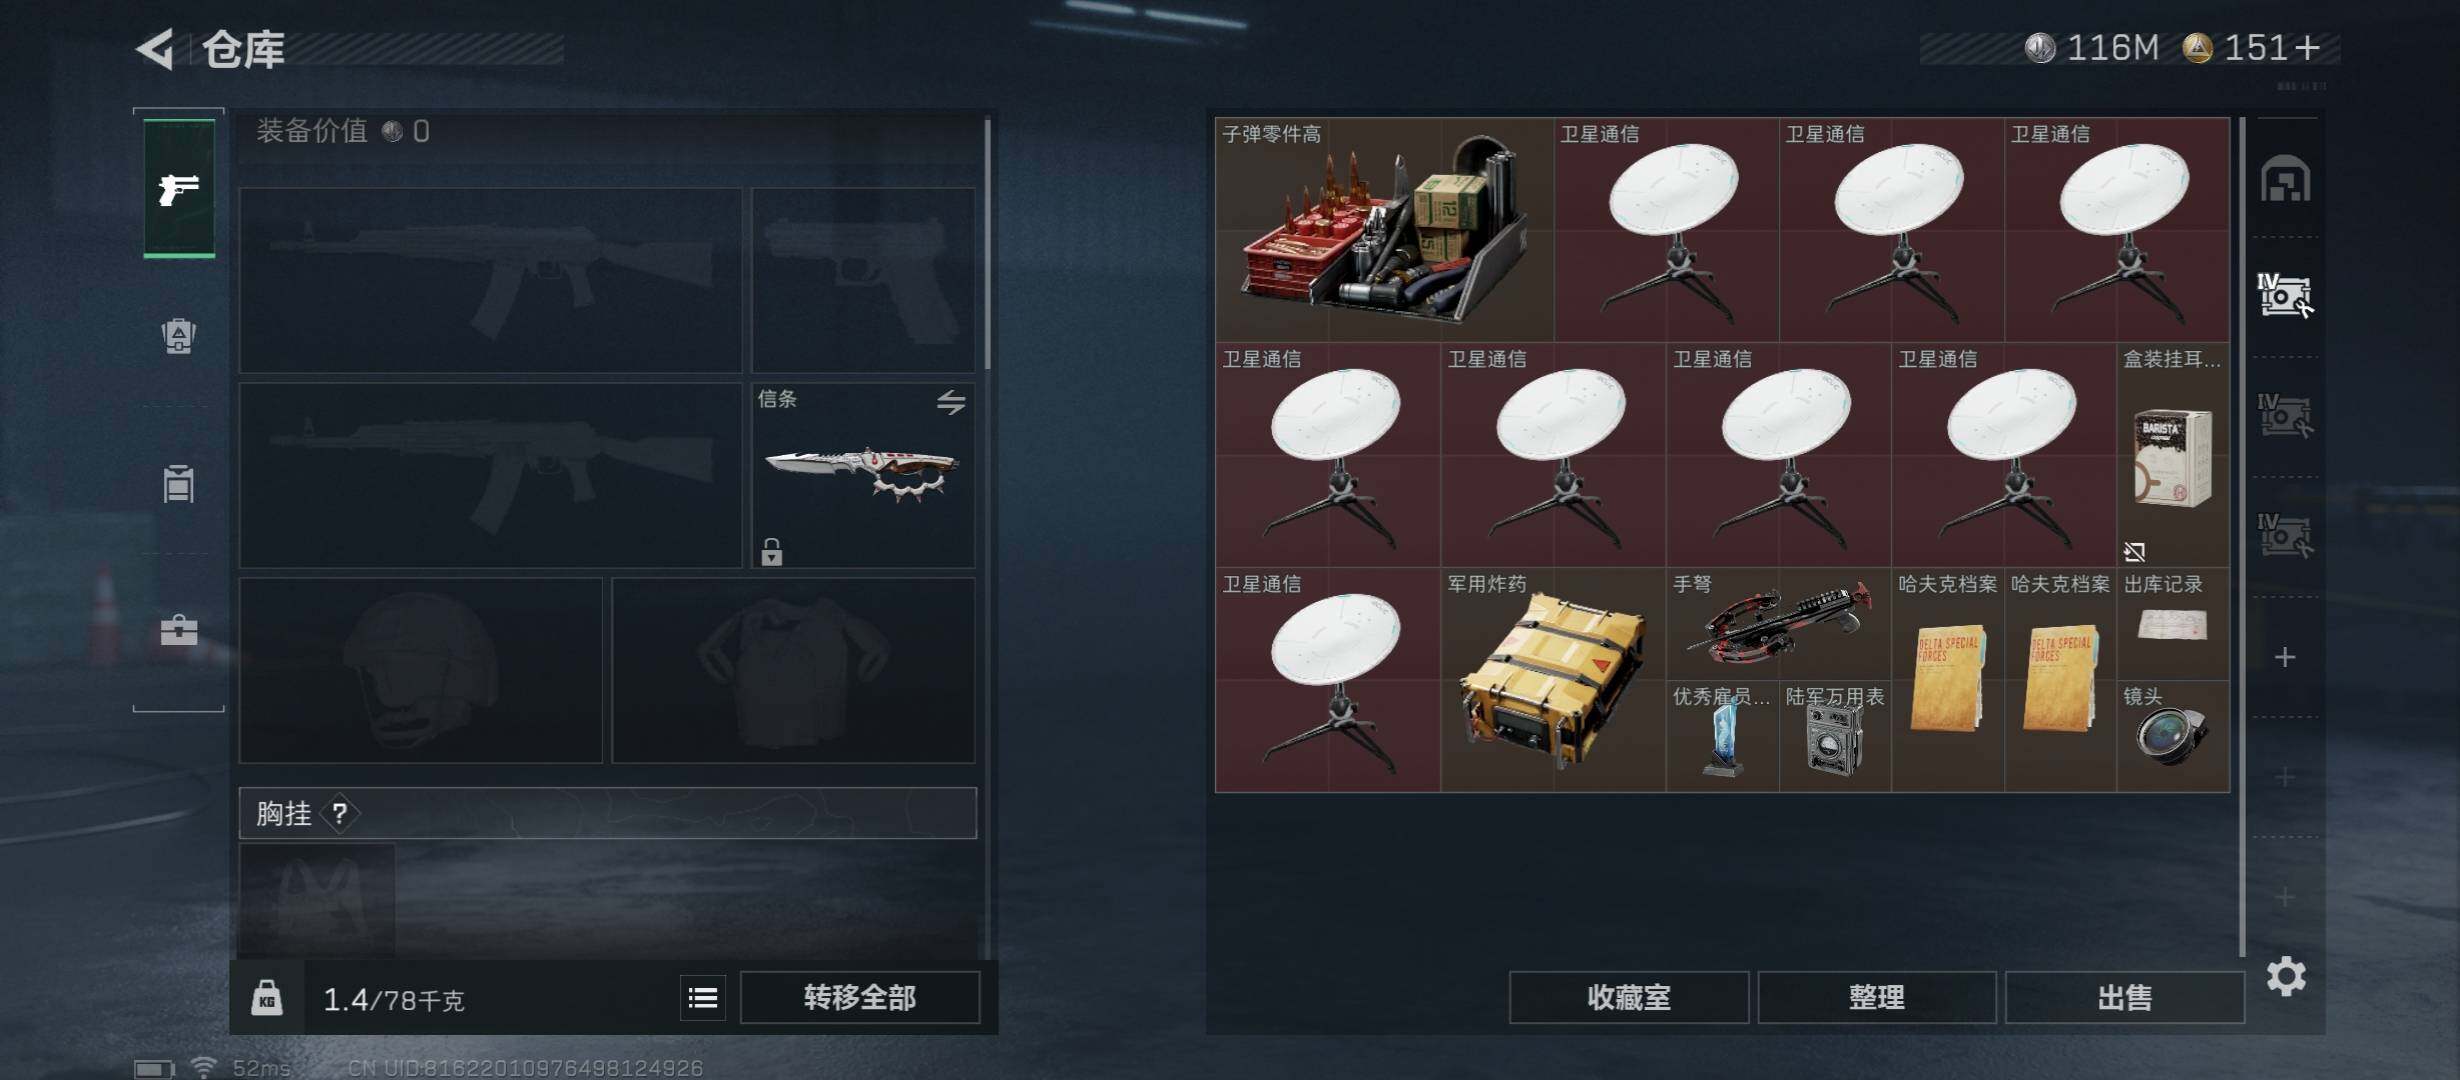Click 整理 to sort the stash
The width and height of the screenshot is (2460, 1080).
coord(1877,998)
